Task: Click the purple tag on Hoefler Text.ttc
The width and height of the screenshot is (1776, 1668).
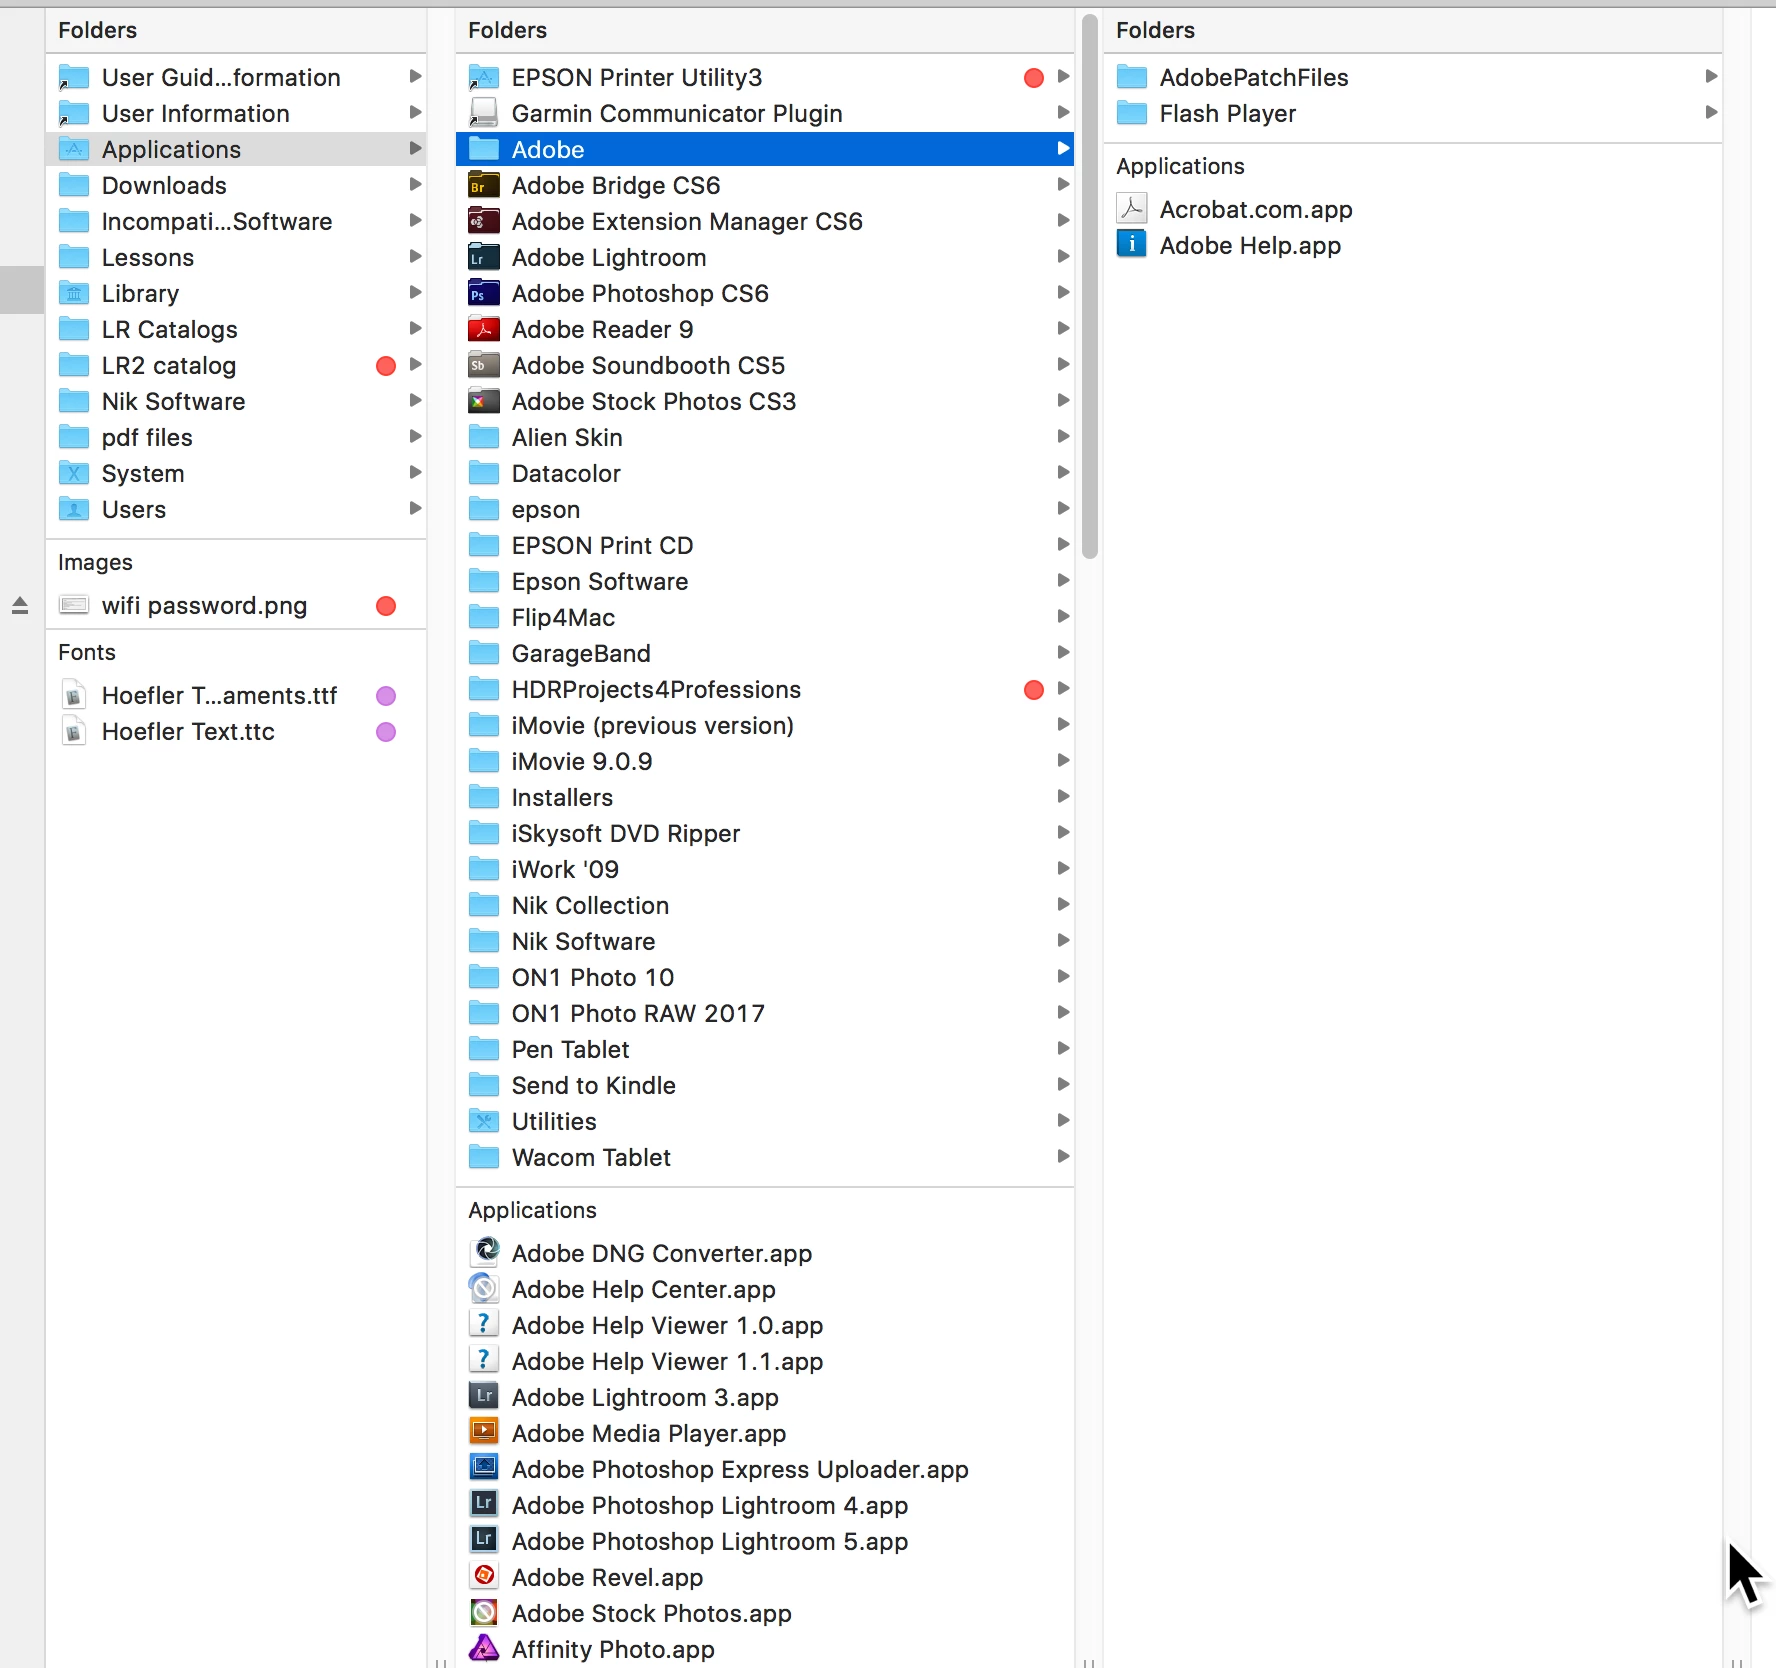Action: 386,732
